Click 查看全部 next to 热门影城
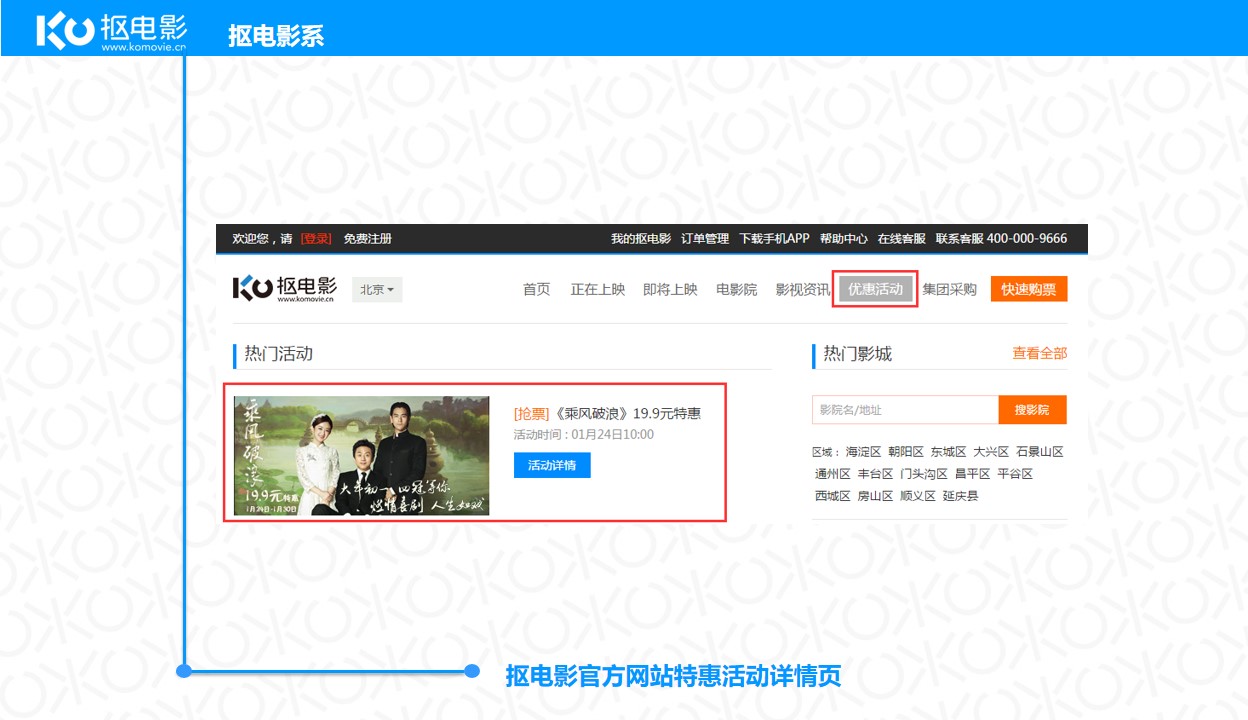Screen dimensions: 1248x720 (1040, 353)
